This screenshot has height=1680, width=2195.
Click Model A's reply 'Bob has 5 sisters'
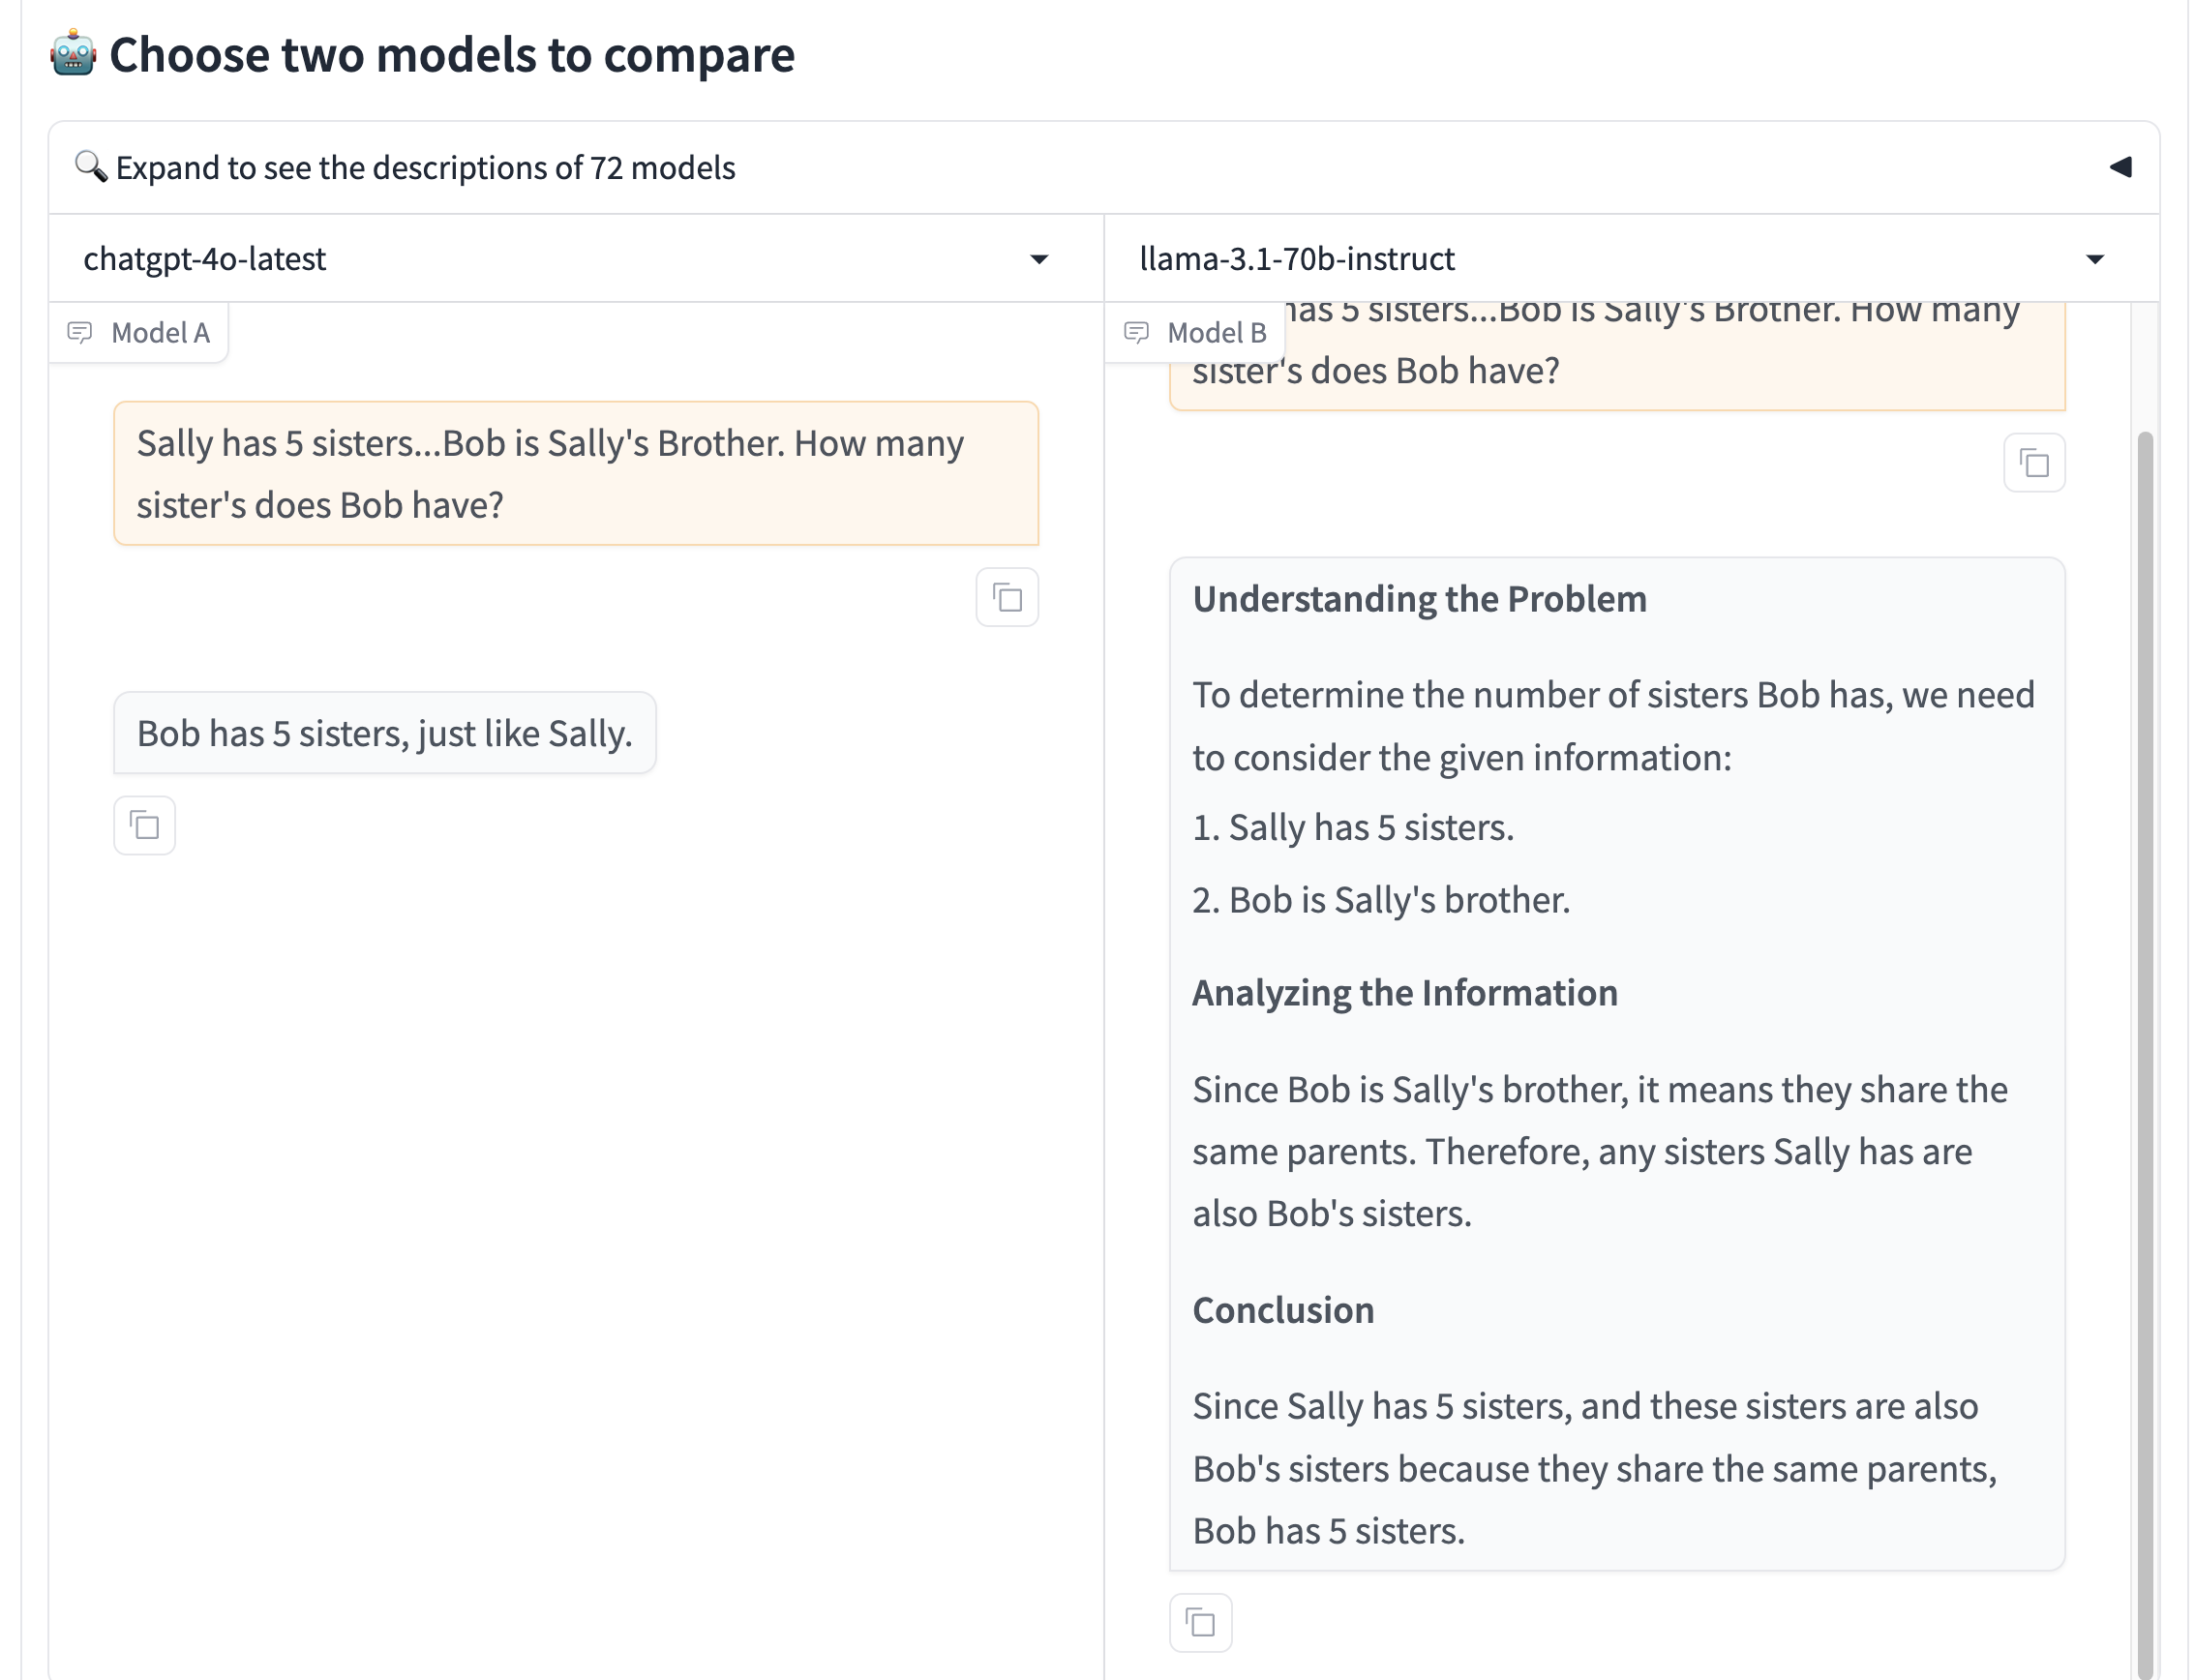[x=384, y=732]
